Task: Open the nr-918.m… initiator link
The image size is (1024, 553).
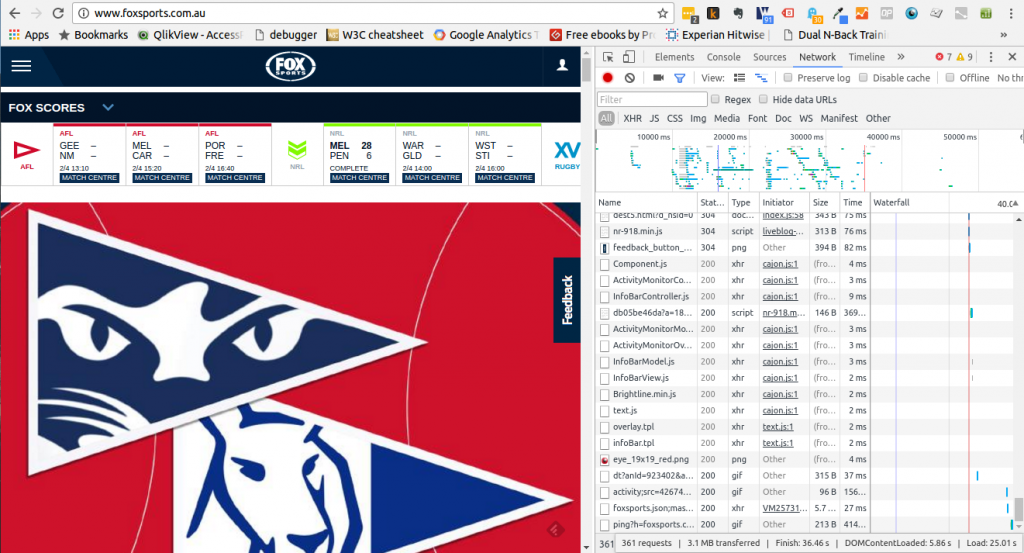Action: click(x=784, y=313)
